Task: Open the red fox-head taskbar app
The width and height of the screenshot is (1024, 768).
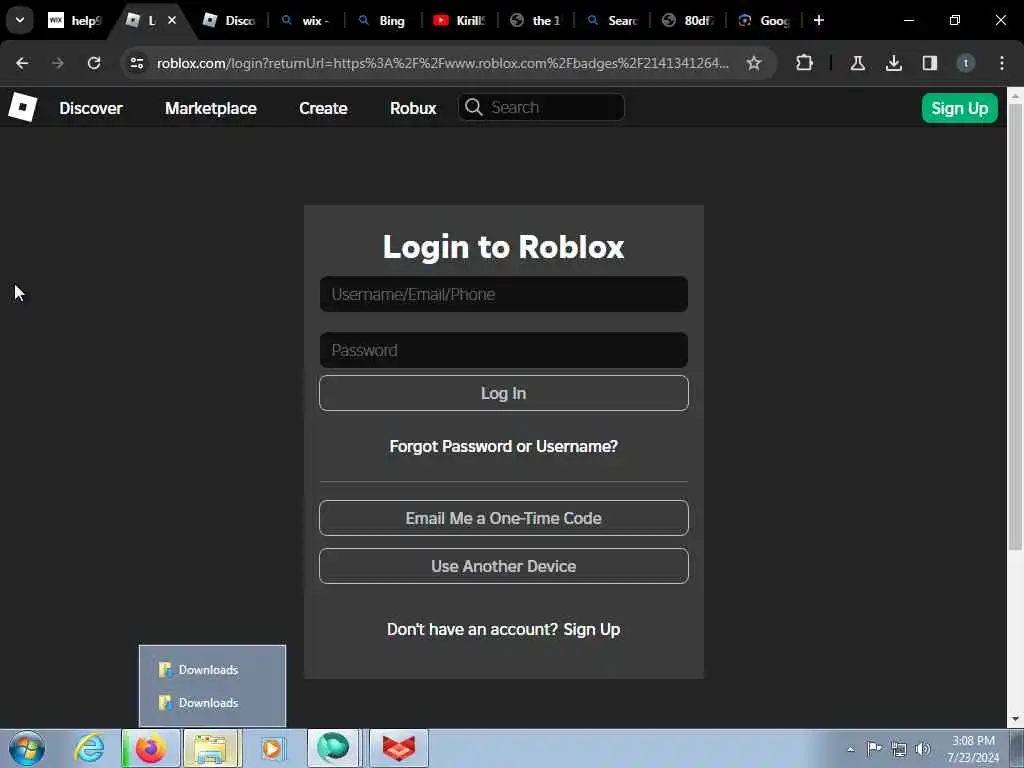Action: (x=399, y=748)
